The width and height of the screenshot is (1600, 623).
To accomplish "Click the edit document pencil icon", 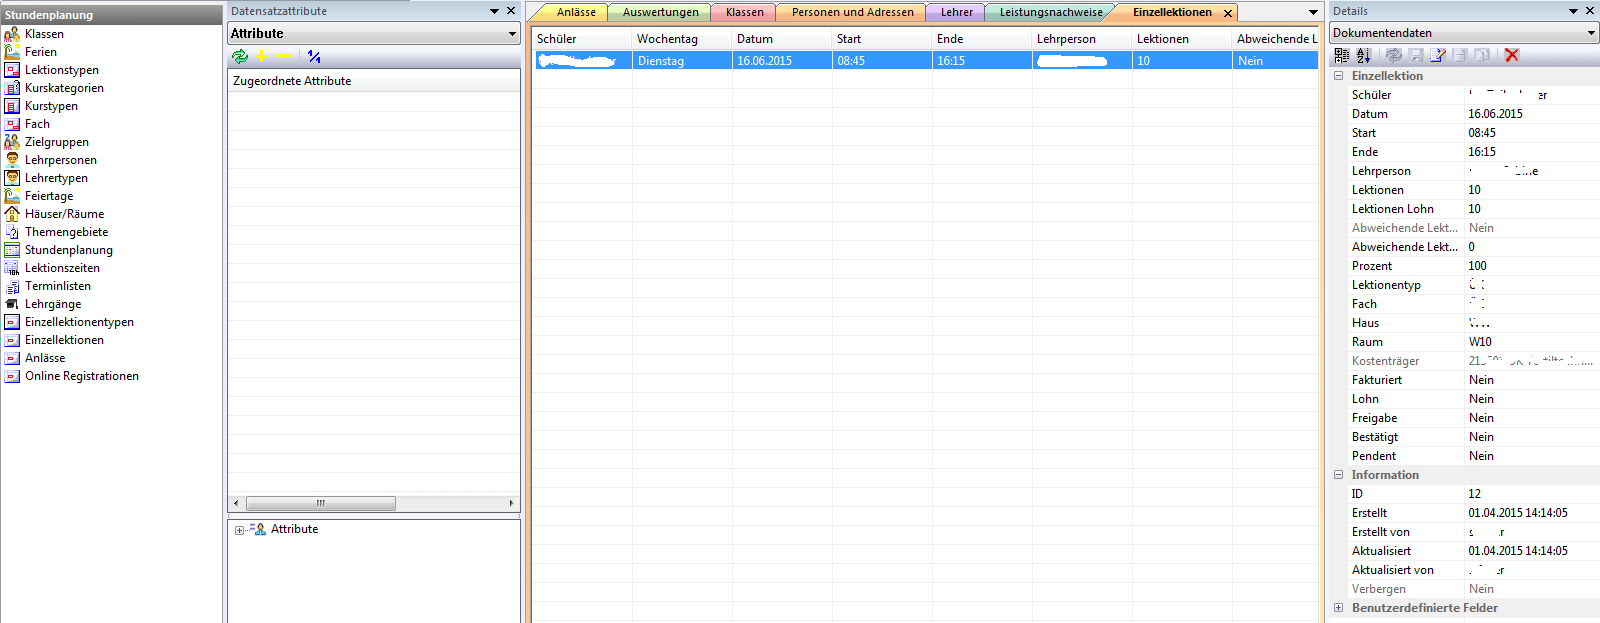I will point(1438,56).
